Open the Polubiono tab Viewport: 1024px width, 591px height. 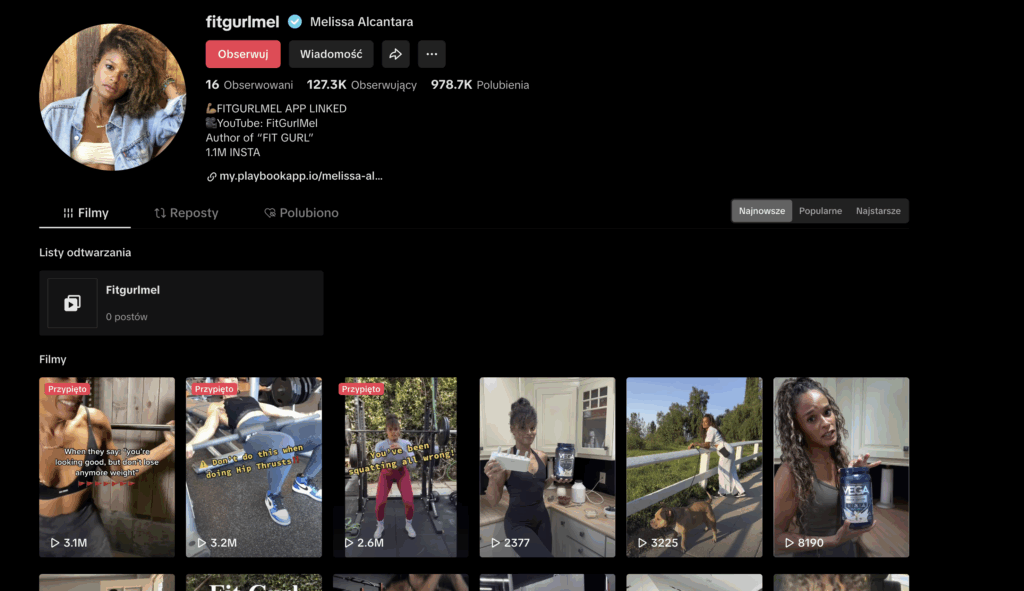point(301,213)
